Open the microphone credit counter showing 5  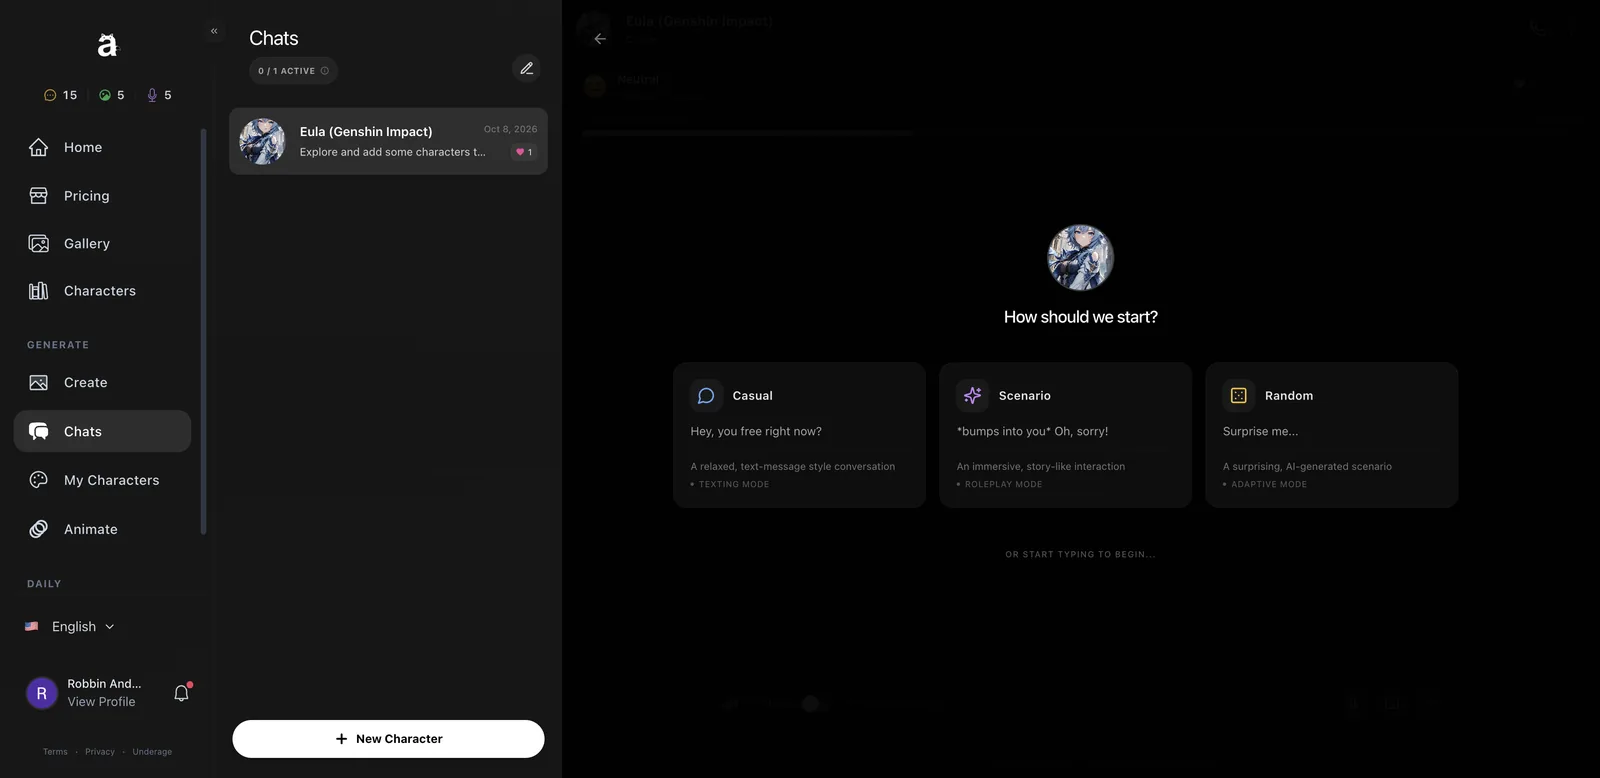[159, 95]
